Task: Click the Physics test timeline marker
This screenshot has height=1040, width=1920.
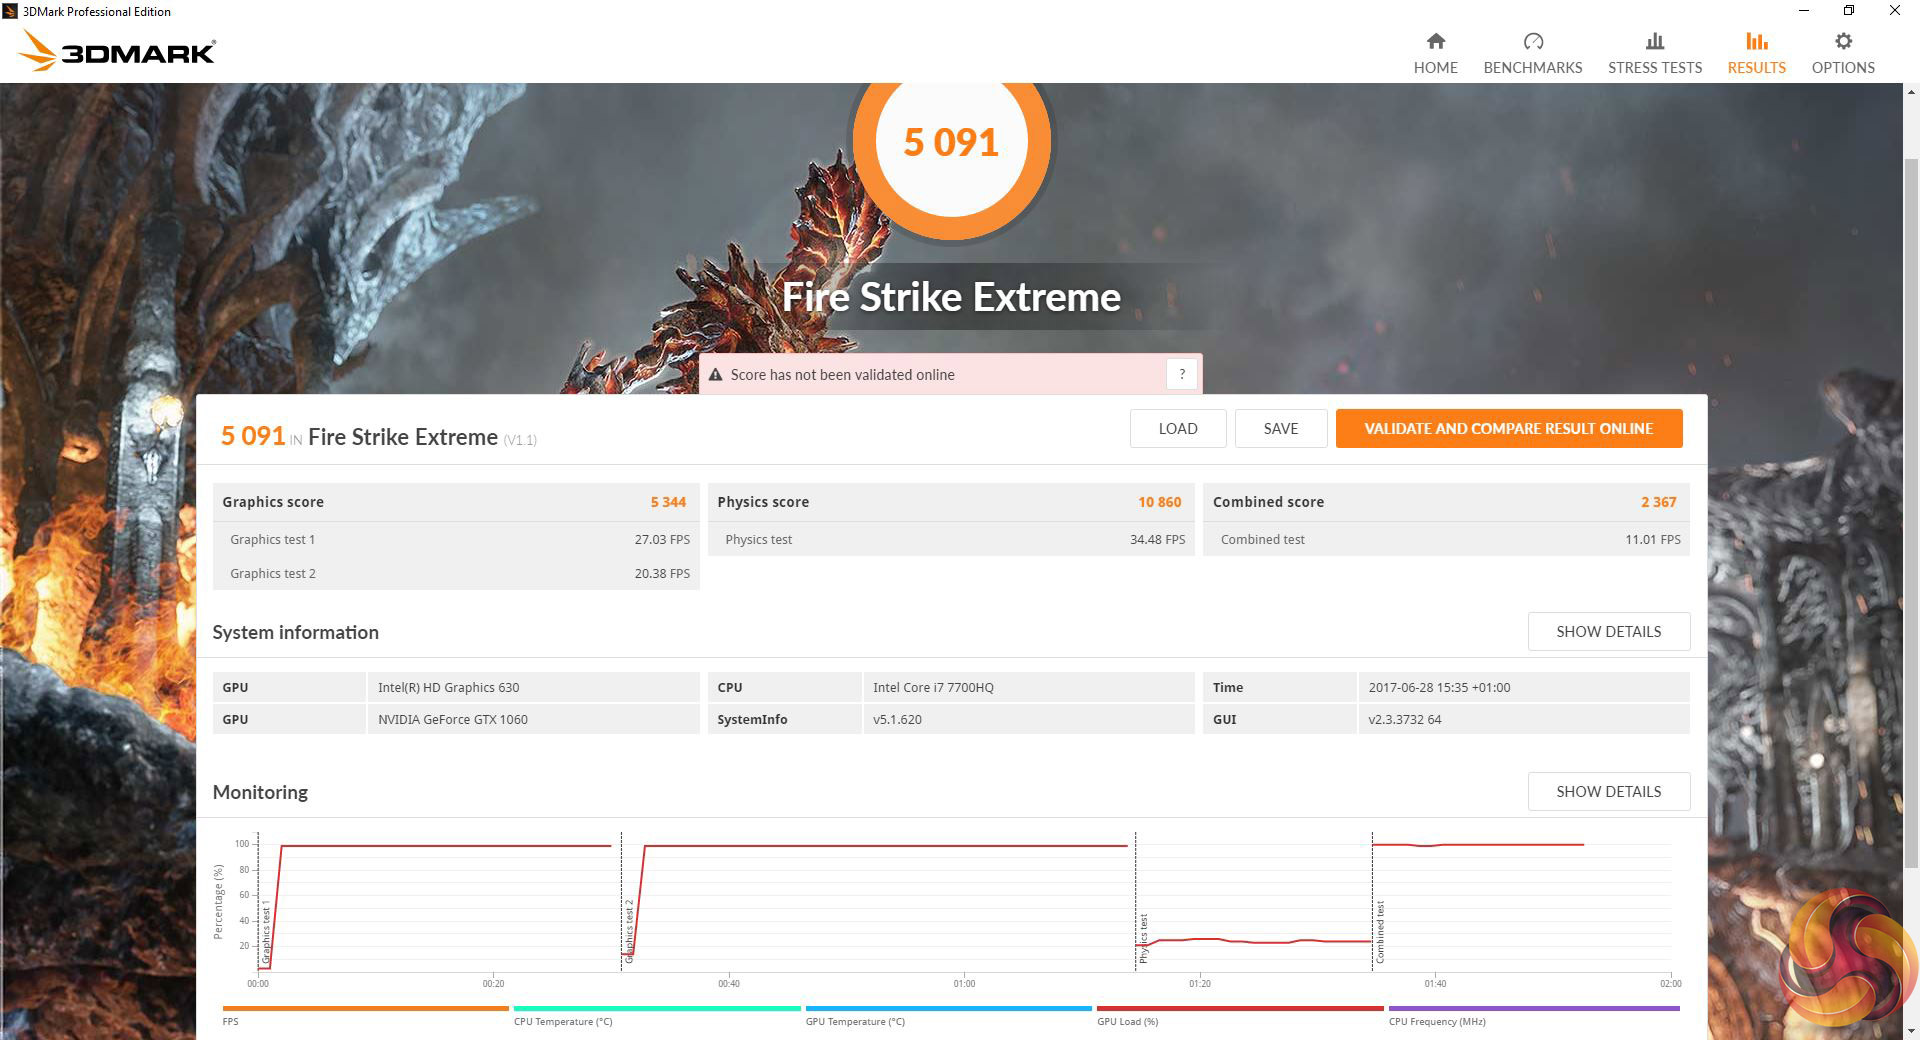Action: tap(1143, 939)
